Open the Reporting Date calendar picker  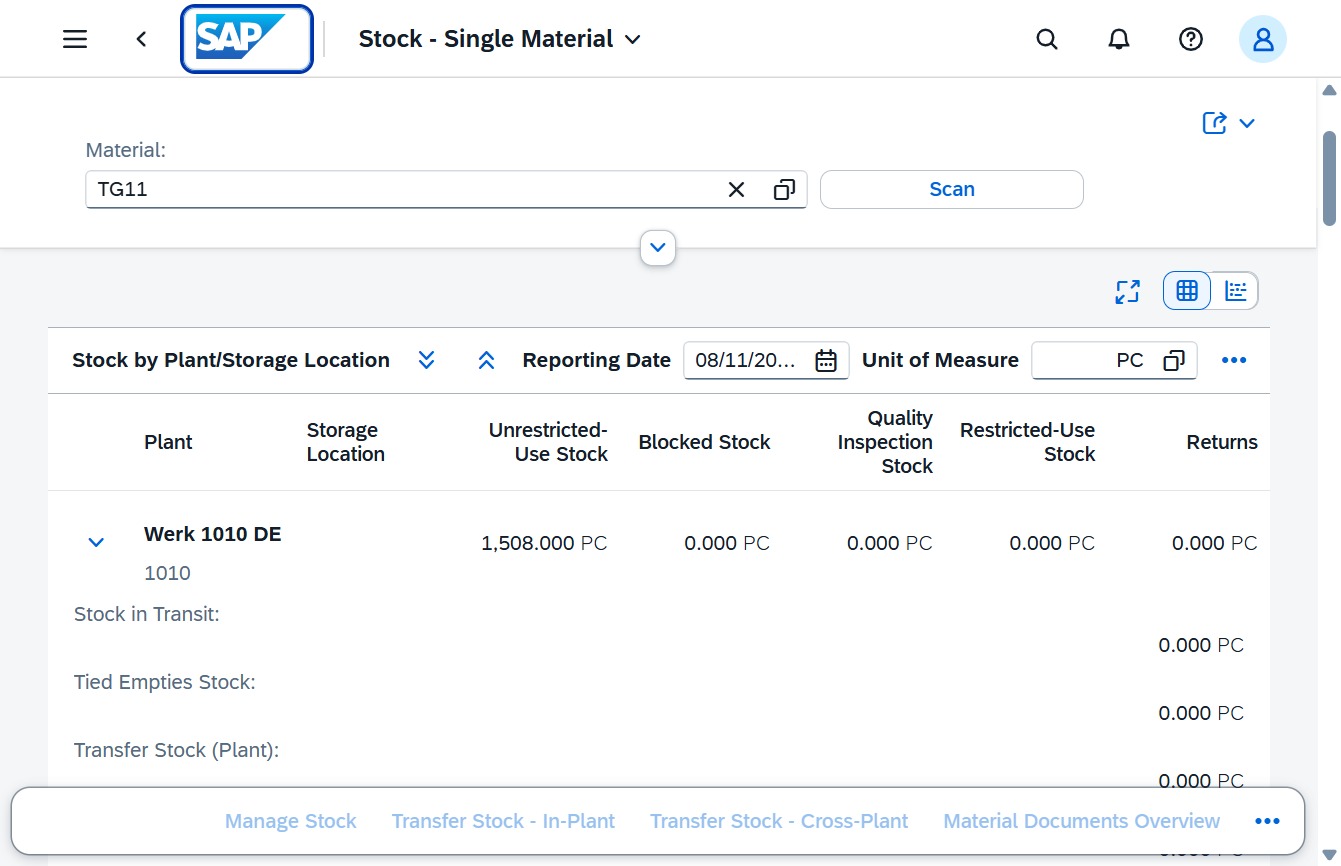click(826, 360)
